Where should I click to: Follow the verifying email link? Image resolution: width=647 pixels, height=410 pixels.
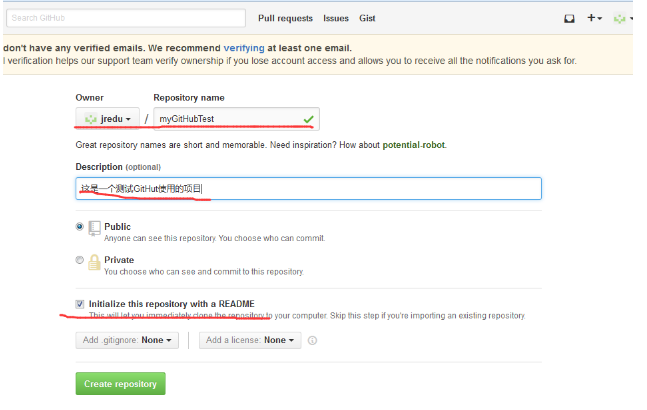tap(244, 48)
